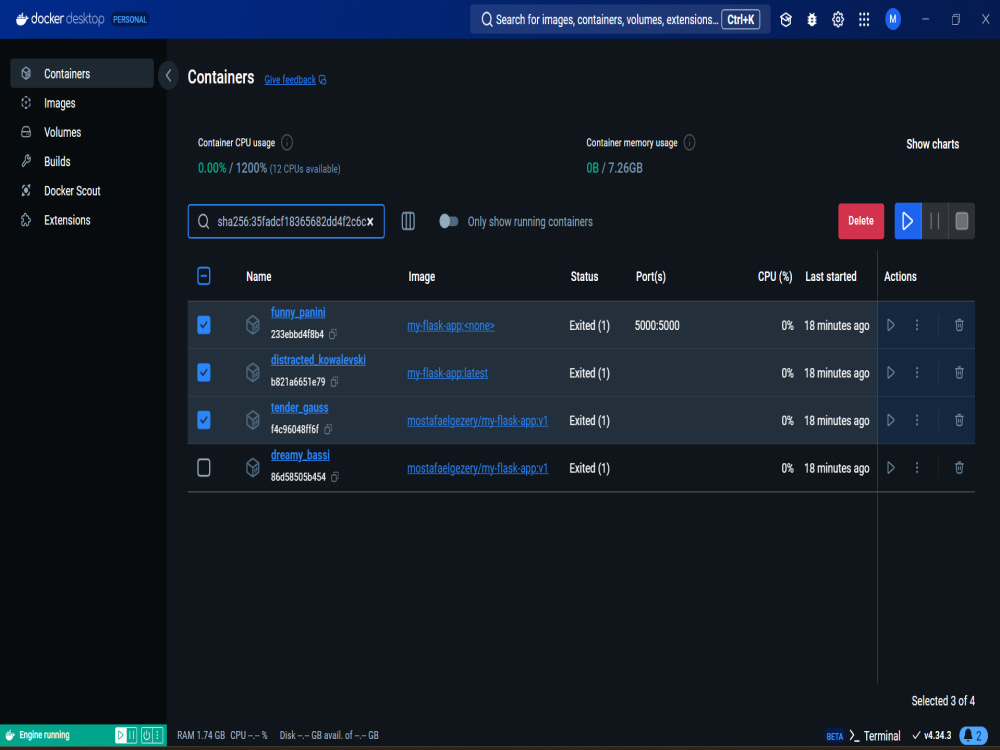Screen dimensions: 1000x750
Task: Copy the dreamy_bassi container ID
Action: pos(335,476)
